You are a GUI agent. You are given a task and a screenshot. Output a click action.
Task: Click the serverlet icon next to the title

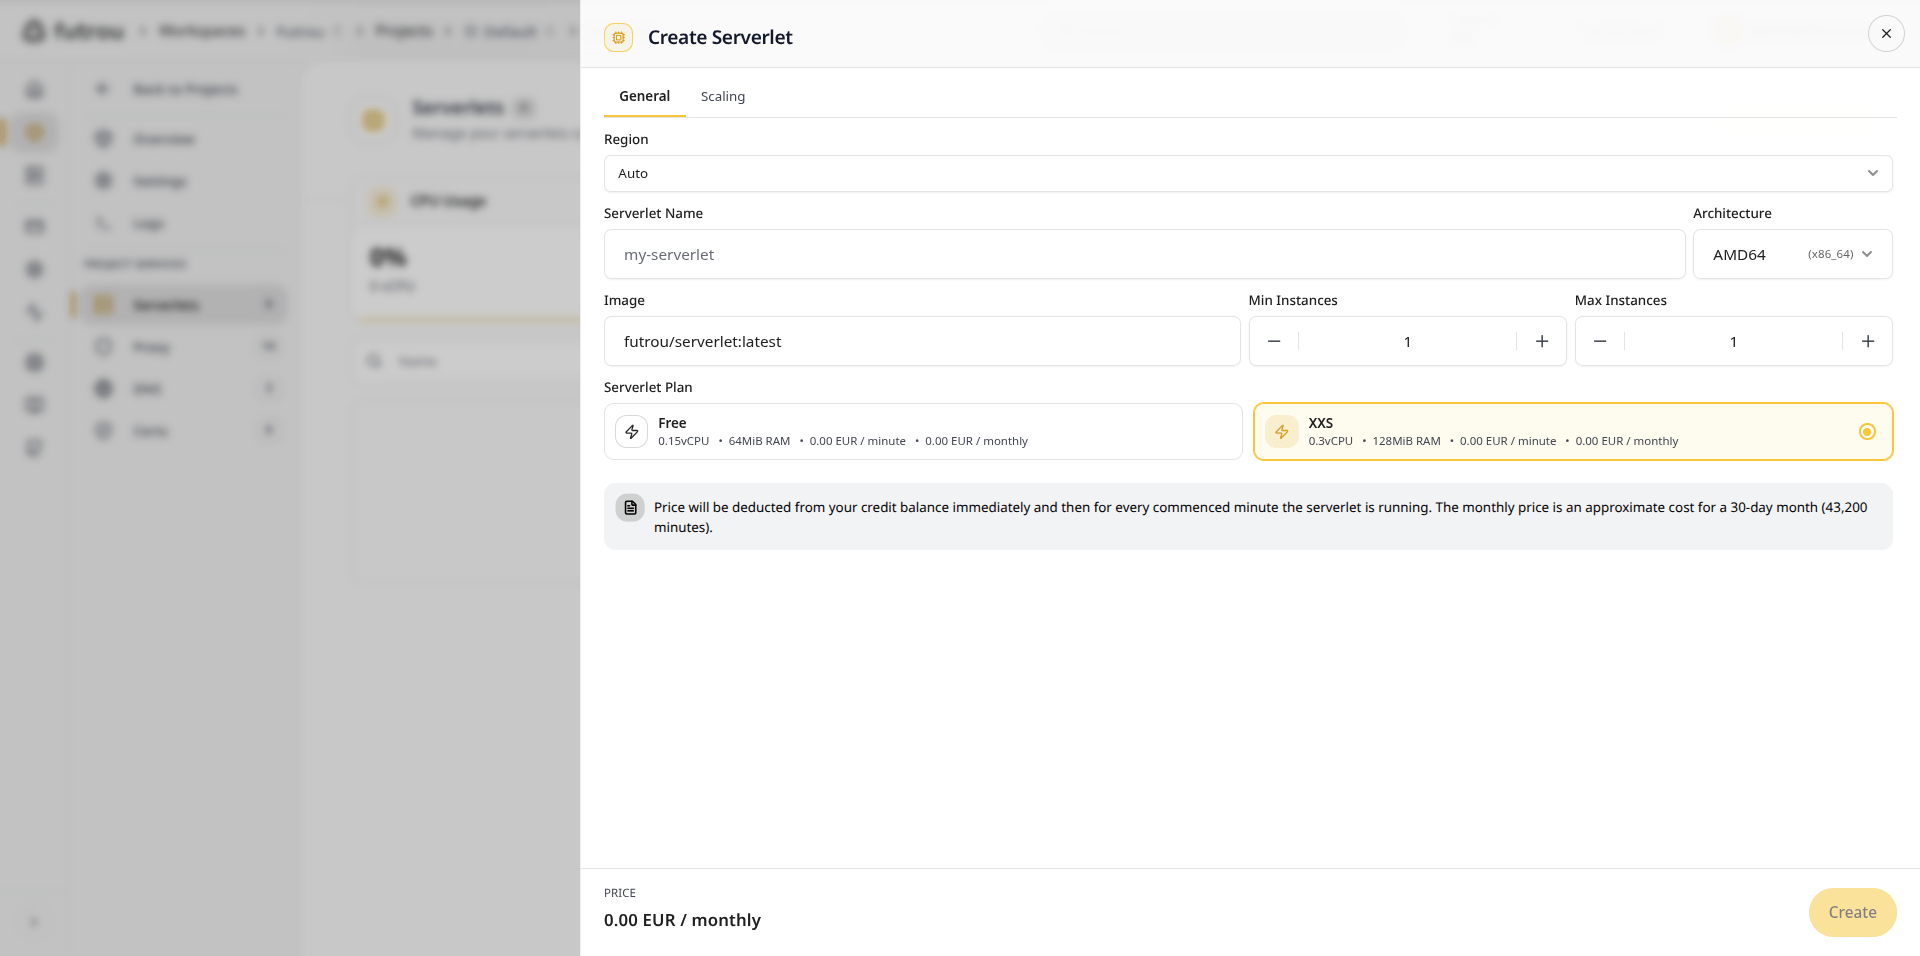click(x=619, y=38)
